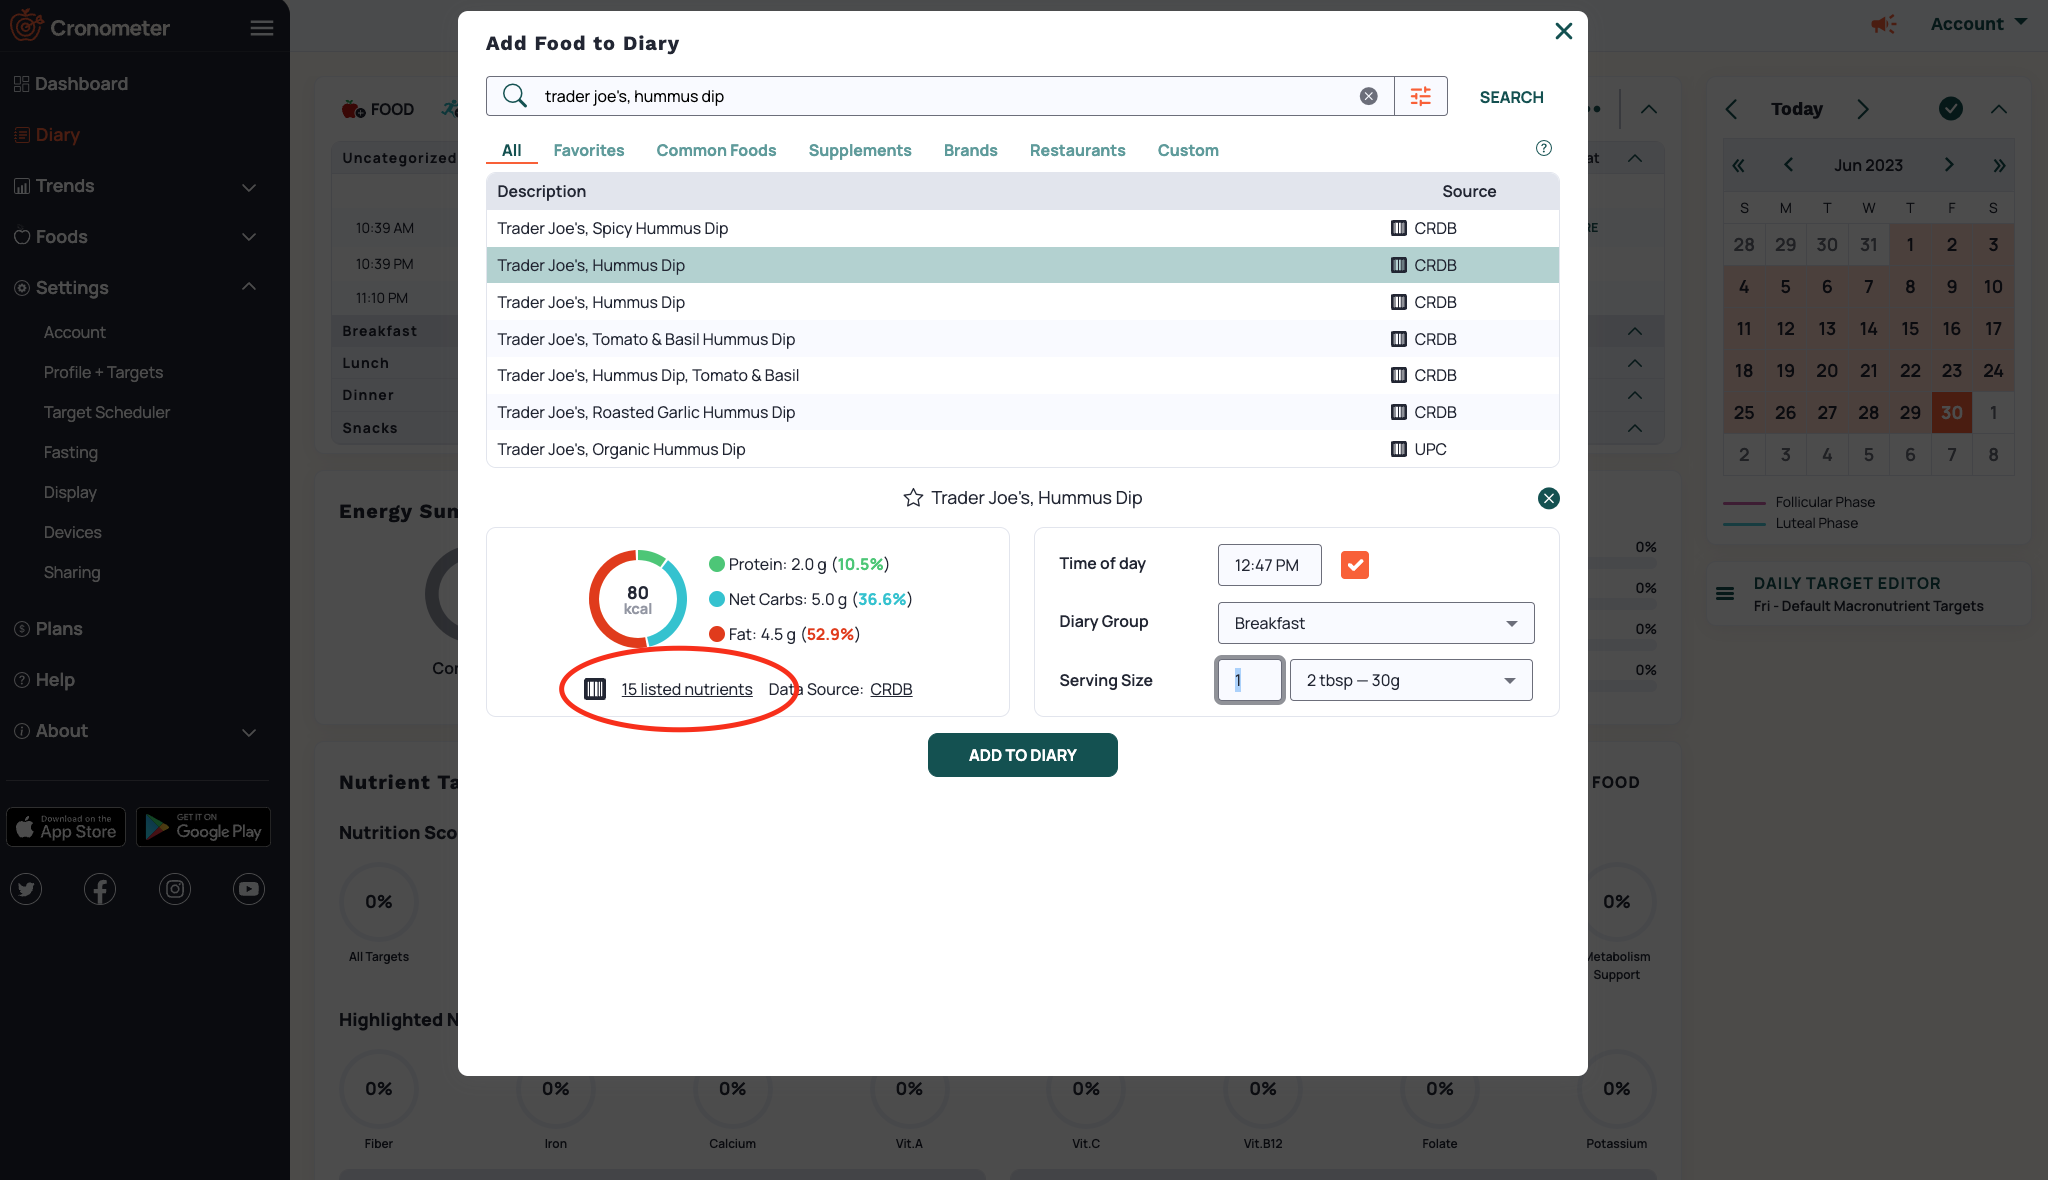Jump back a year in calendar
Screen dimensions: 2048x1180
(1739, 165)
